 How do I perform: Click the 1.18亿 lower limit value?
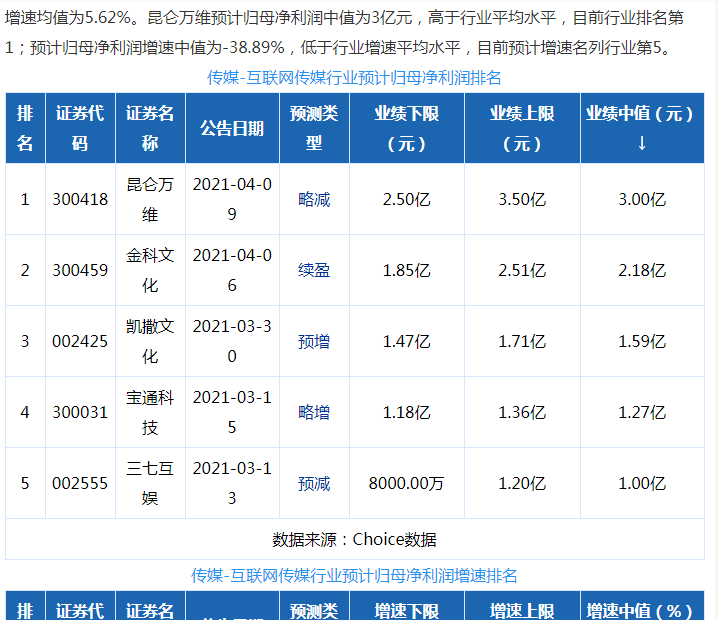click(x=407, y=413)
